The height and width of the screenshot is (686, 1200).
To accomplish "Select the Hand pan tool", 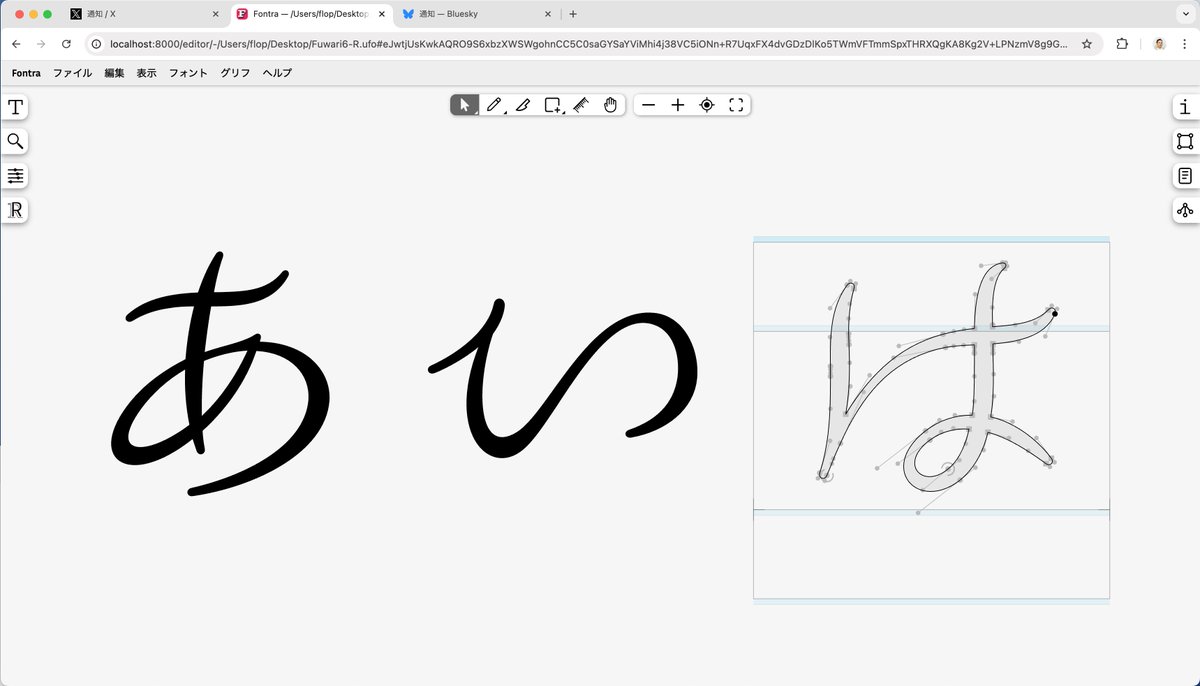I will (610, 105).
